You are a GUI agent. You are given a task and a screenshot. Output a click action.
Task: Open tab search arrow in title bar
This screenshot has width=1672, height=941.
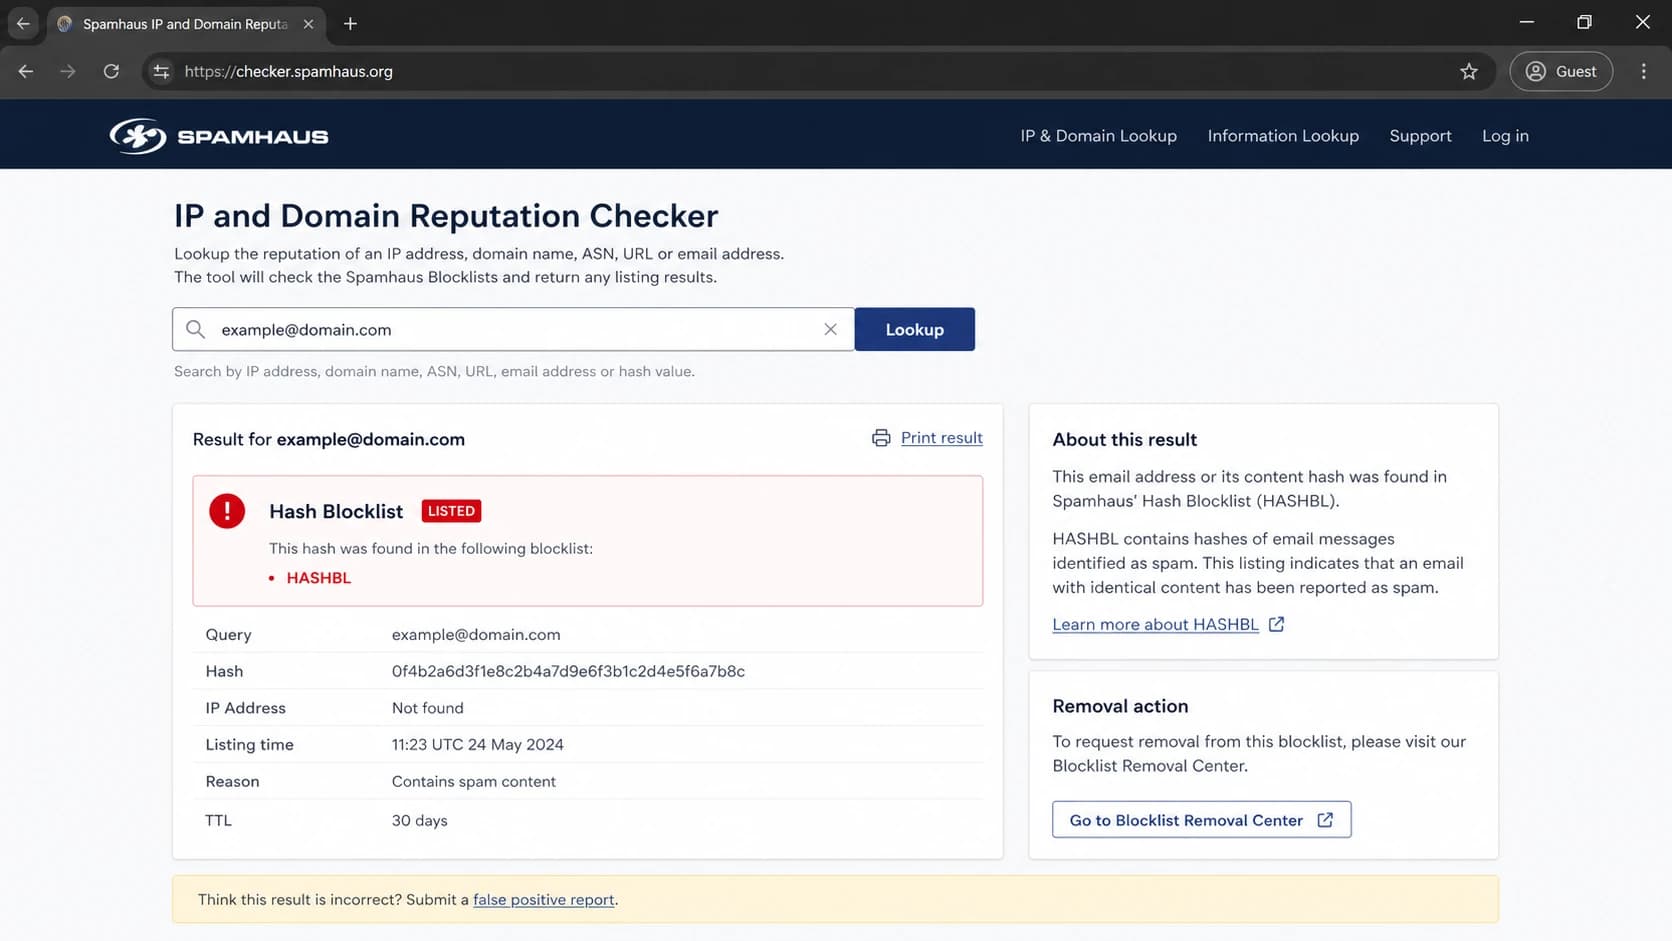pos(23,24)
